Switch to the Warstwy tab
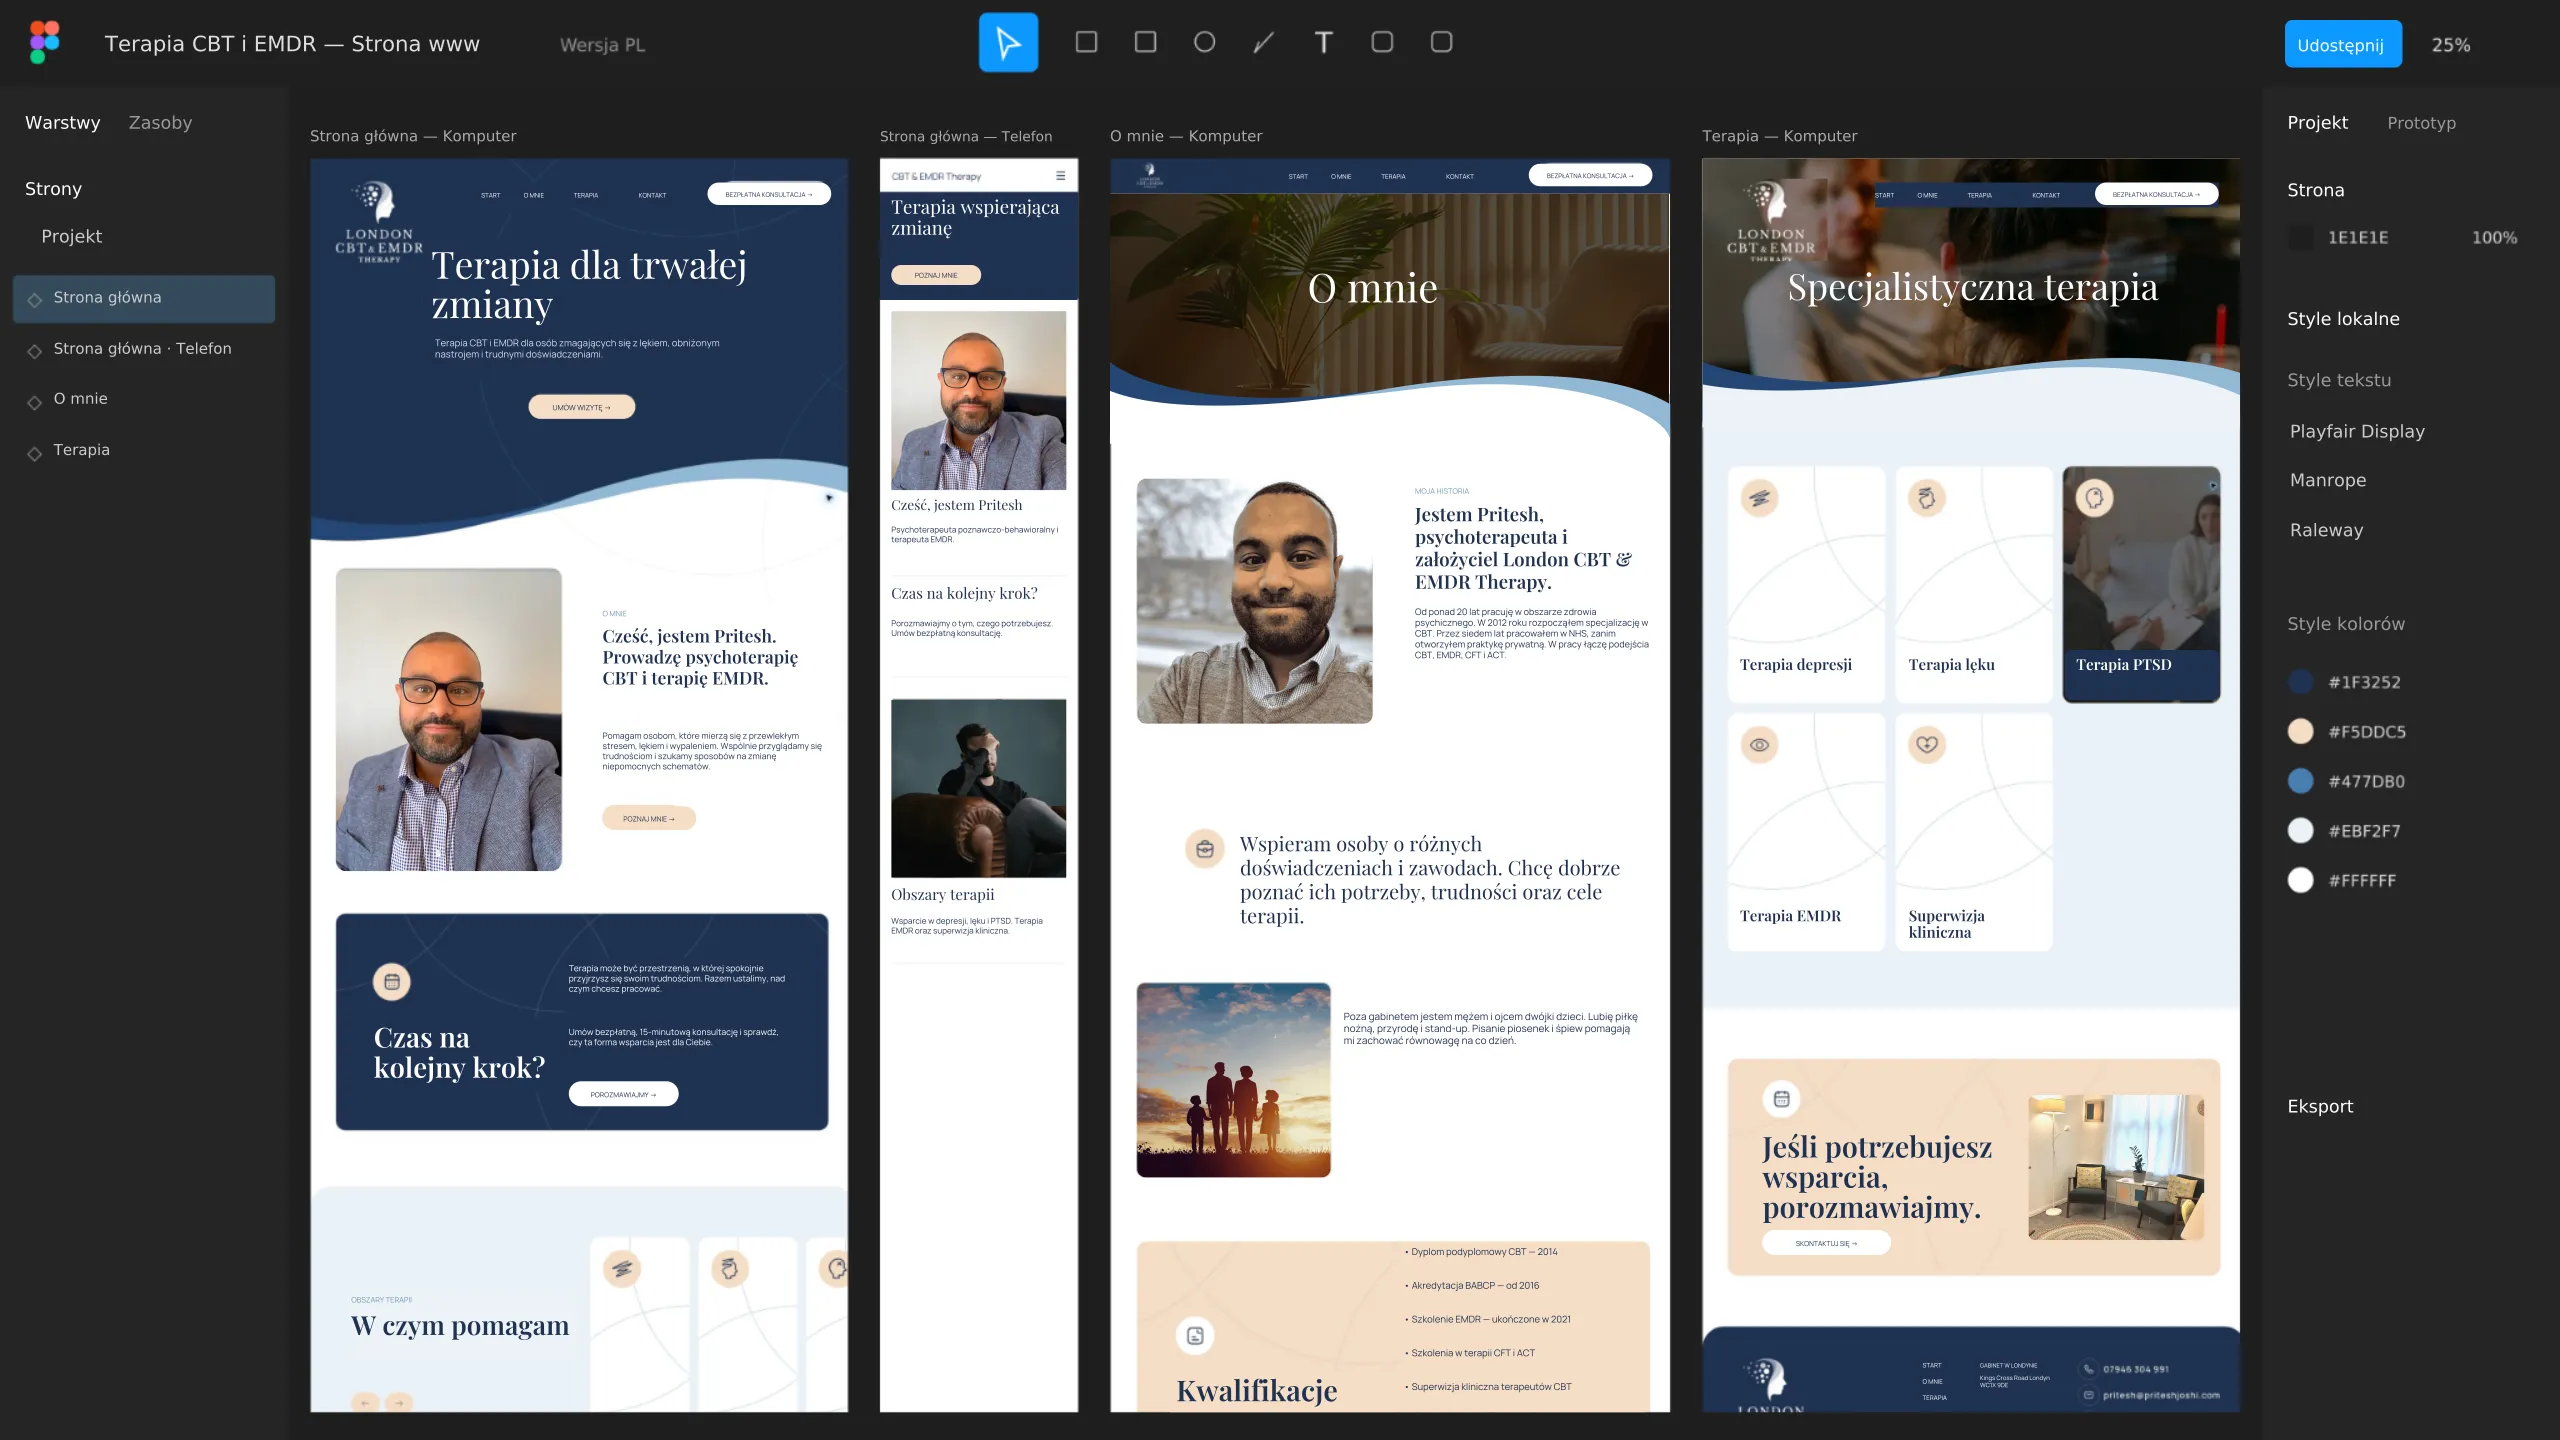This screenshot has height=1440, width=2560. (63, 123)
